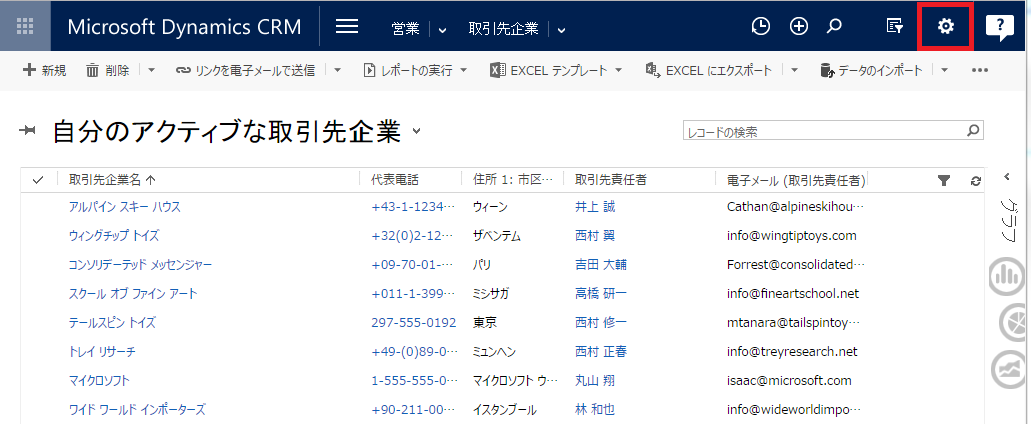Open contact 吉田 大輔
The height and width of the screenshot is (424, 1031).
click(x=601, y=264)
